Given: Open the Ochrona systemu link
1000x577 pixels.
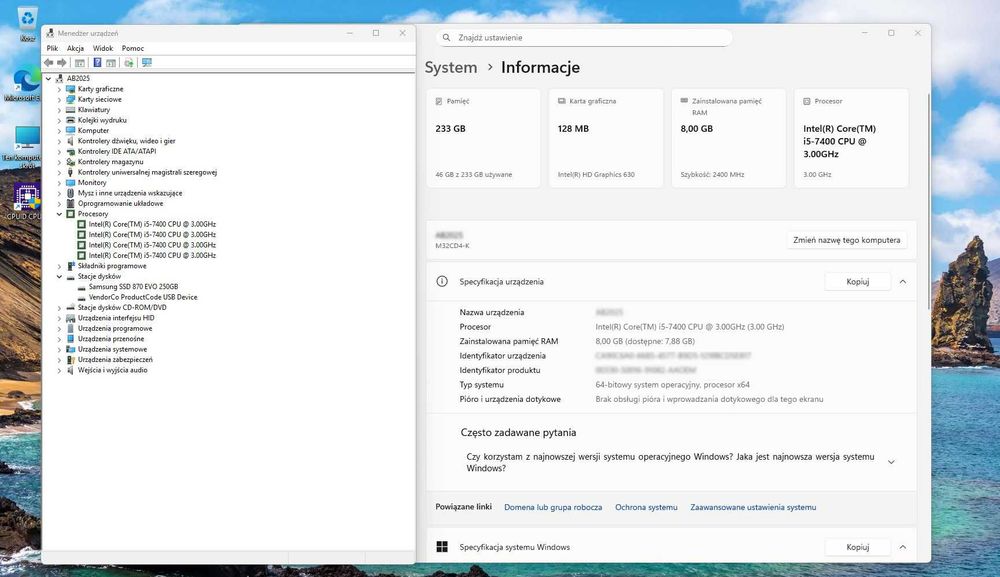Looking at the screenshot, I should (646, 508).
